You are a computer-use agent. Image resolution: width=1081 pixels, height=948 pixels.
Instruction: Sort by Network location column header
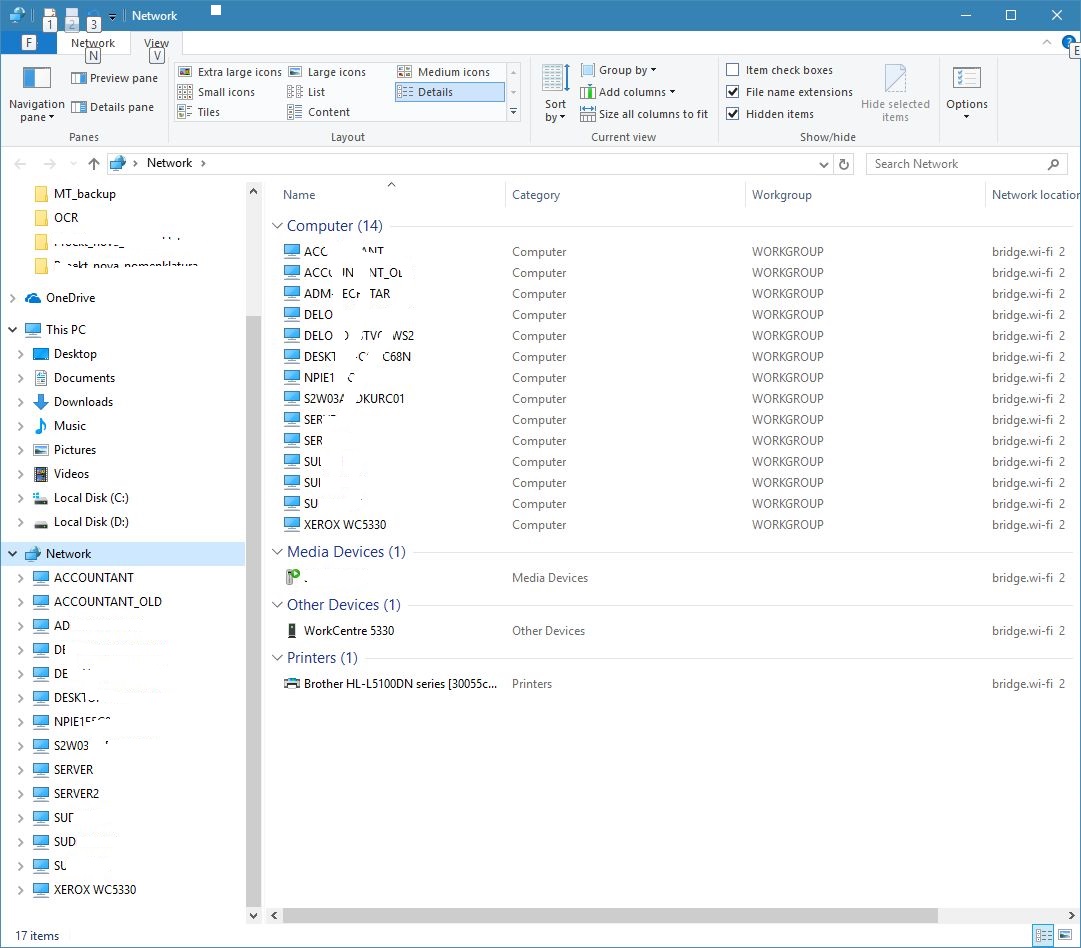click(1034, 195)
